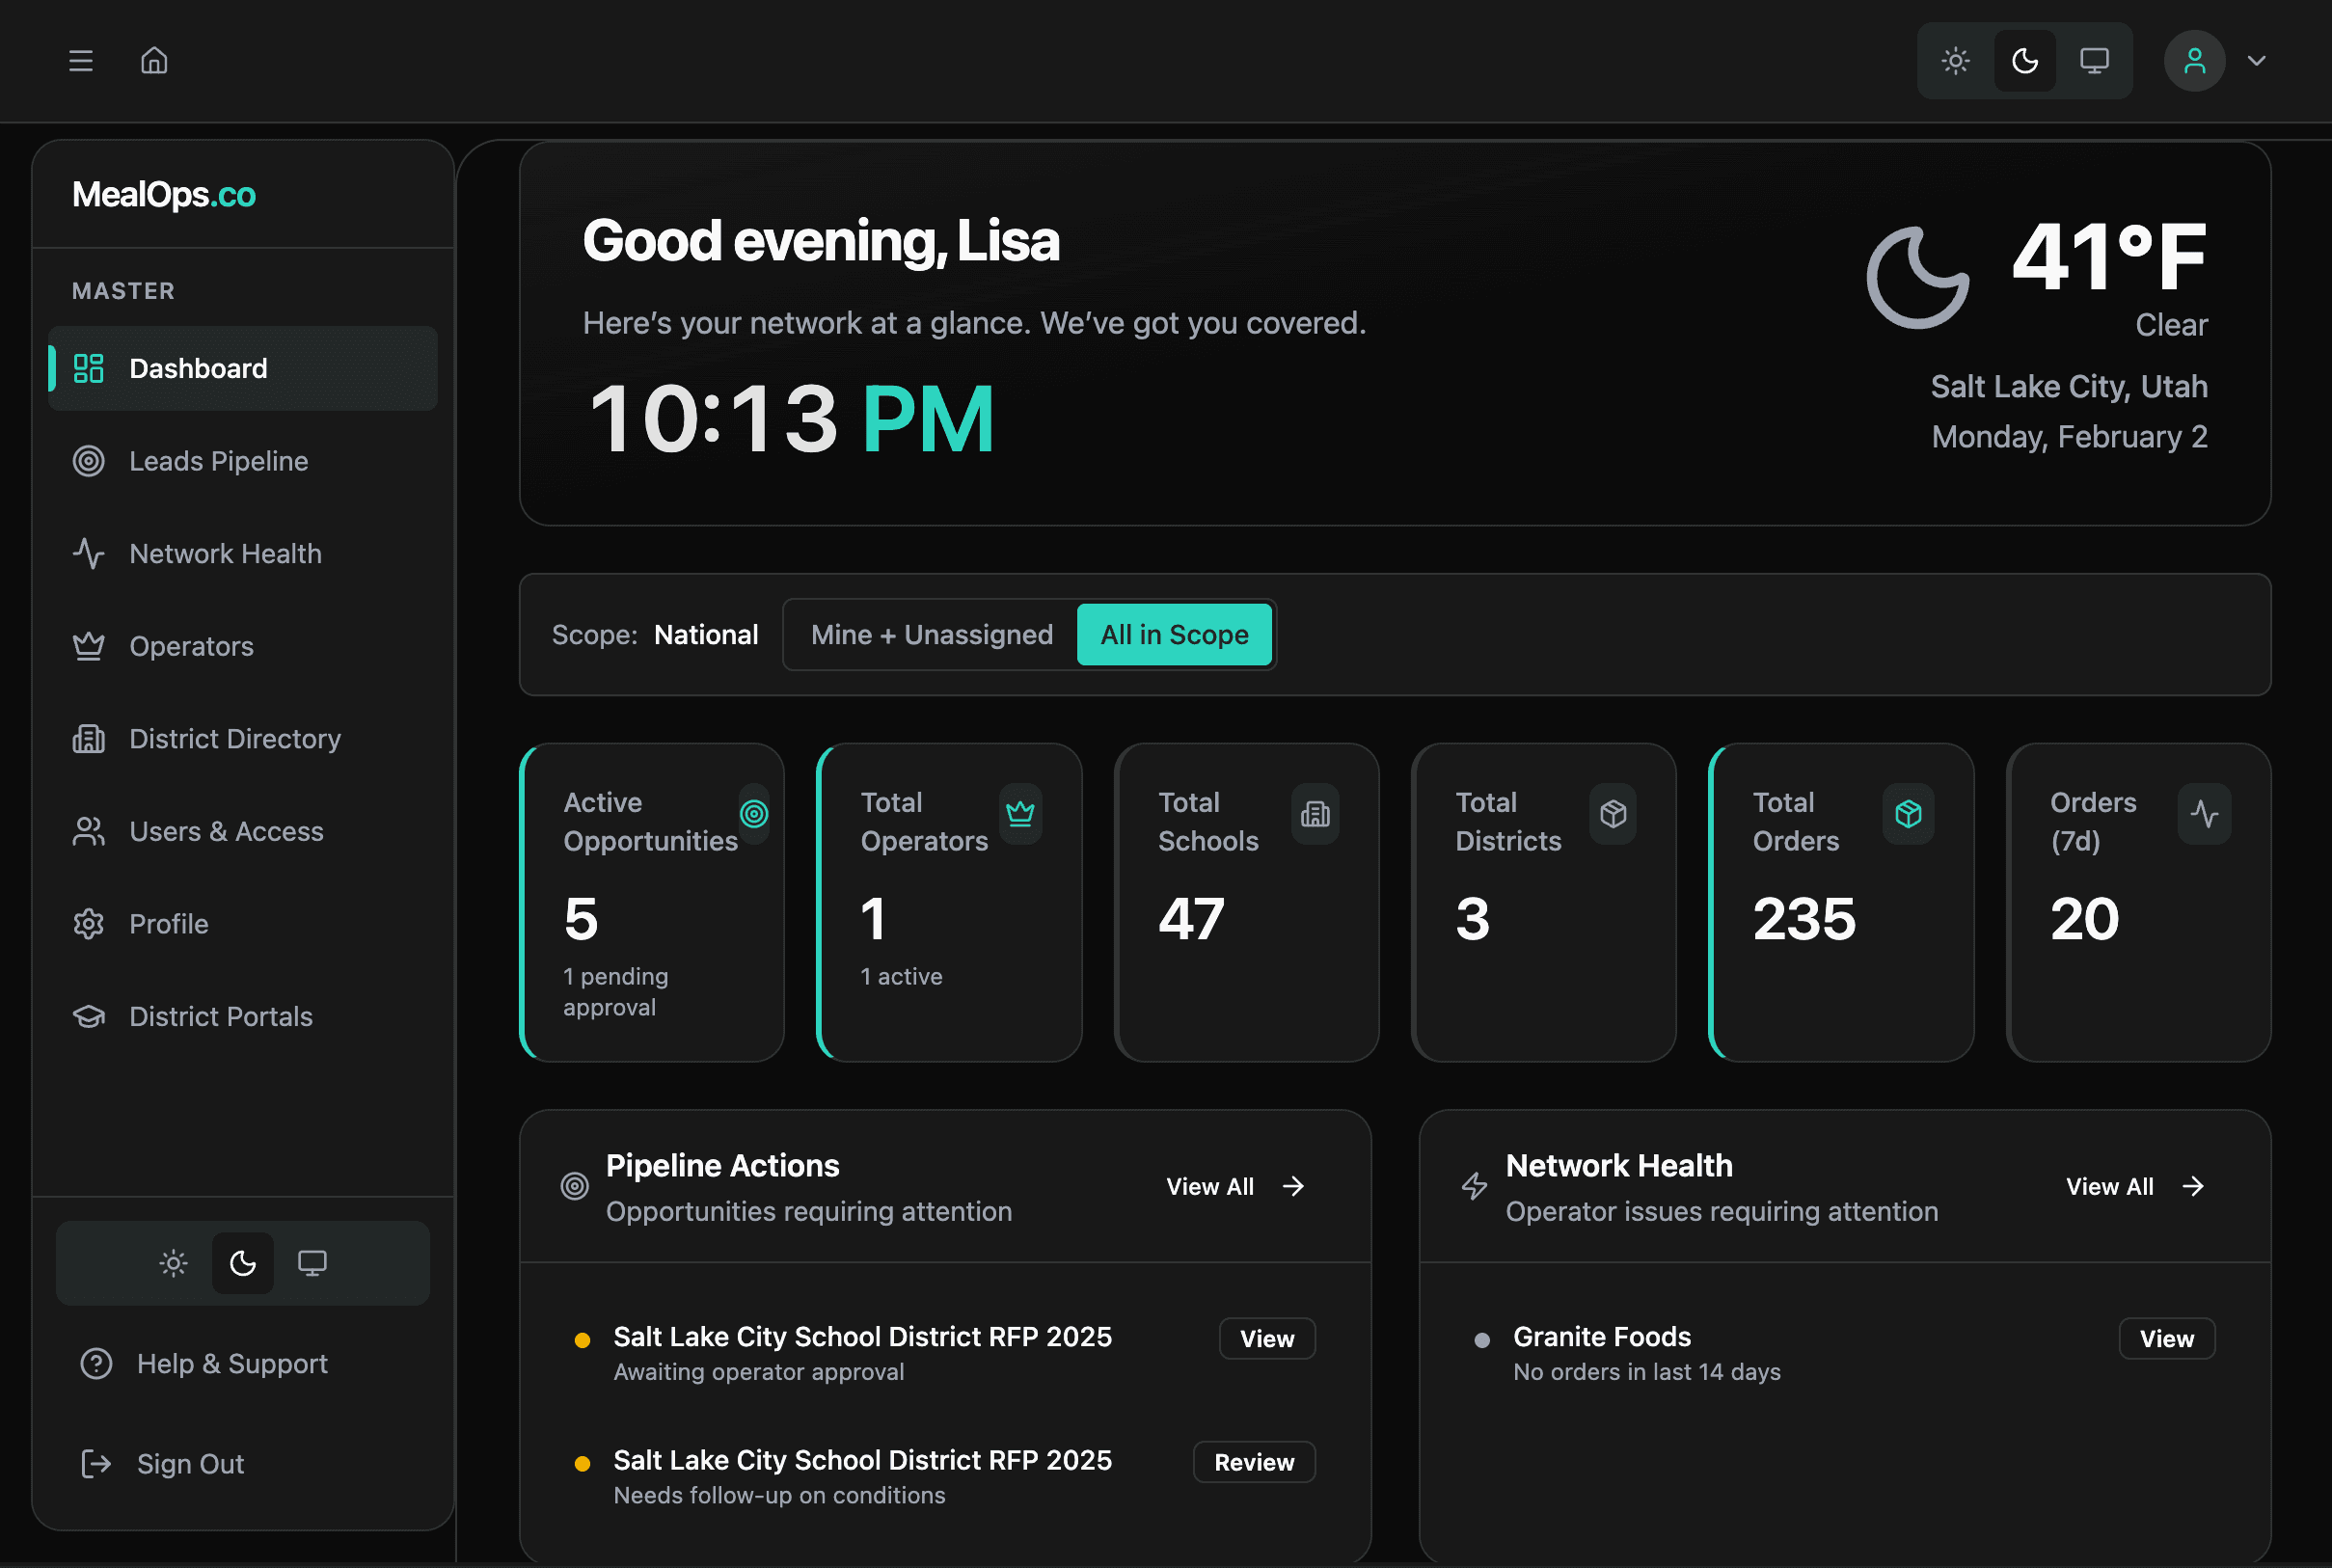This screenshot has height=1568, width=2332.
Task: Expand the chevron next to the profile avatar
Action: pos(2257,60)
